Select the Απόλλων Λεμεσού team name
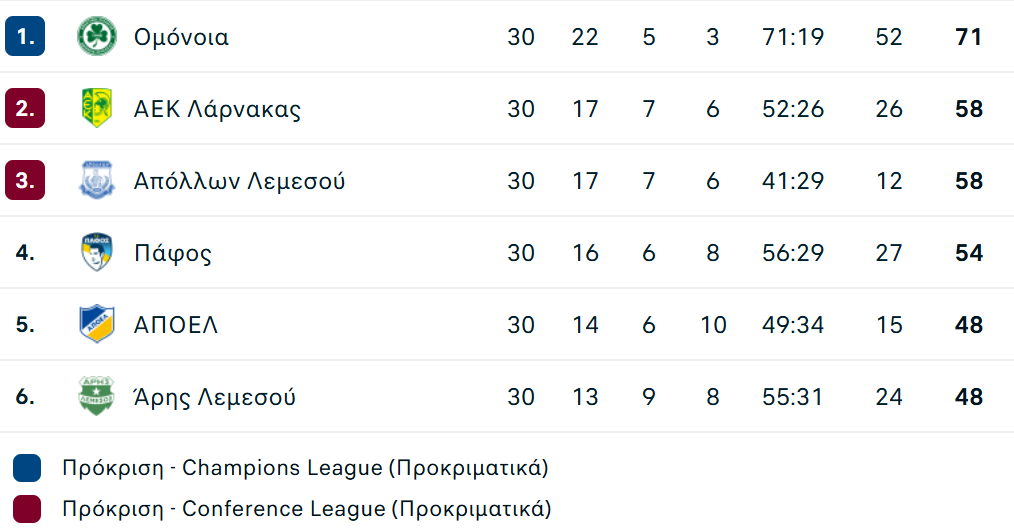This screenshot has width=1014, height=532. [x=239, y=181]
